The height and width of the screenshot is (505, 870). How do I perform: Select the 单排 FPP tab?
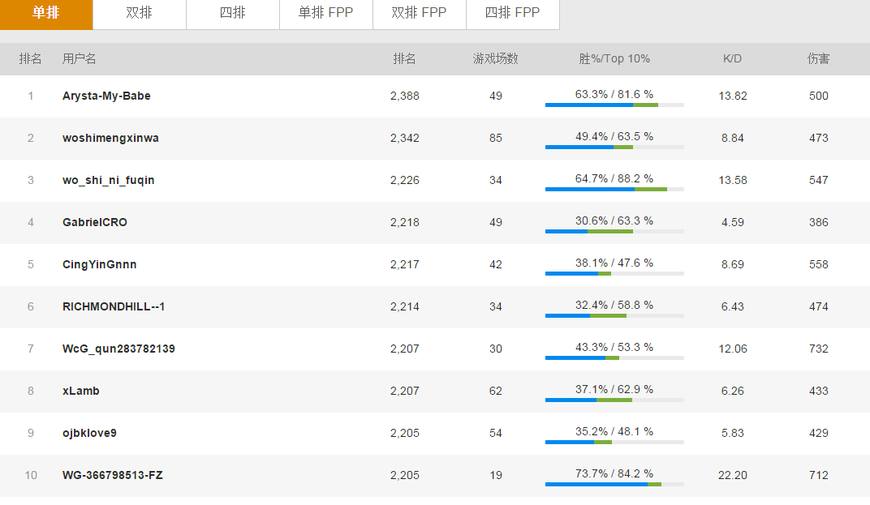coord(325,13)
